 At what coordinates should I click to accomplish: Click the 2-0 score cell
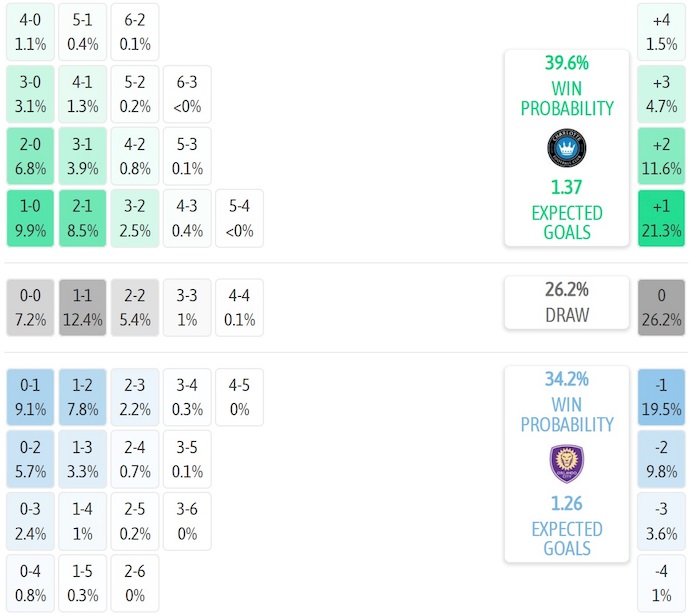pyautogui.click(x=31, y=156)
